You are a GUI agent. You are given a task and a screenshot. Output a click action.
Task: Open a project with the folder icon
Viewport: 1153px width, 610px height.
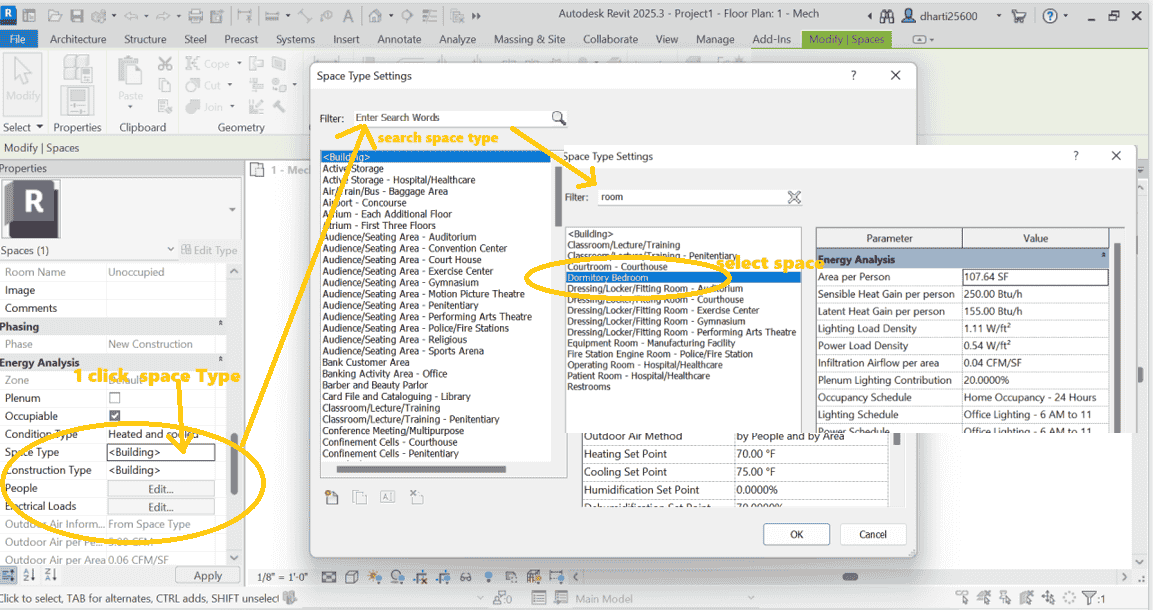coord(55,15)
